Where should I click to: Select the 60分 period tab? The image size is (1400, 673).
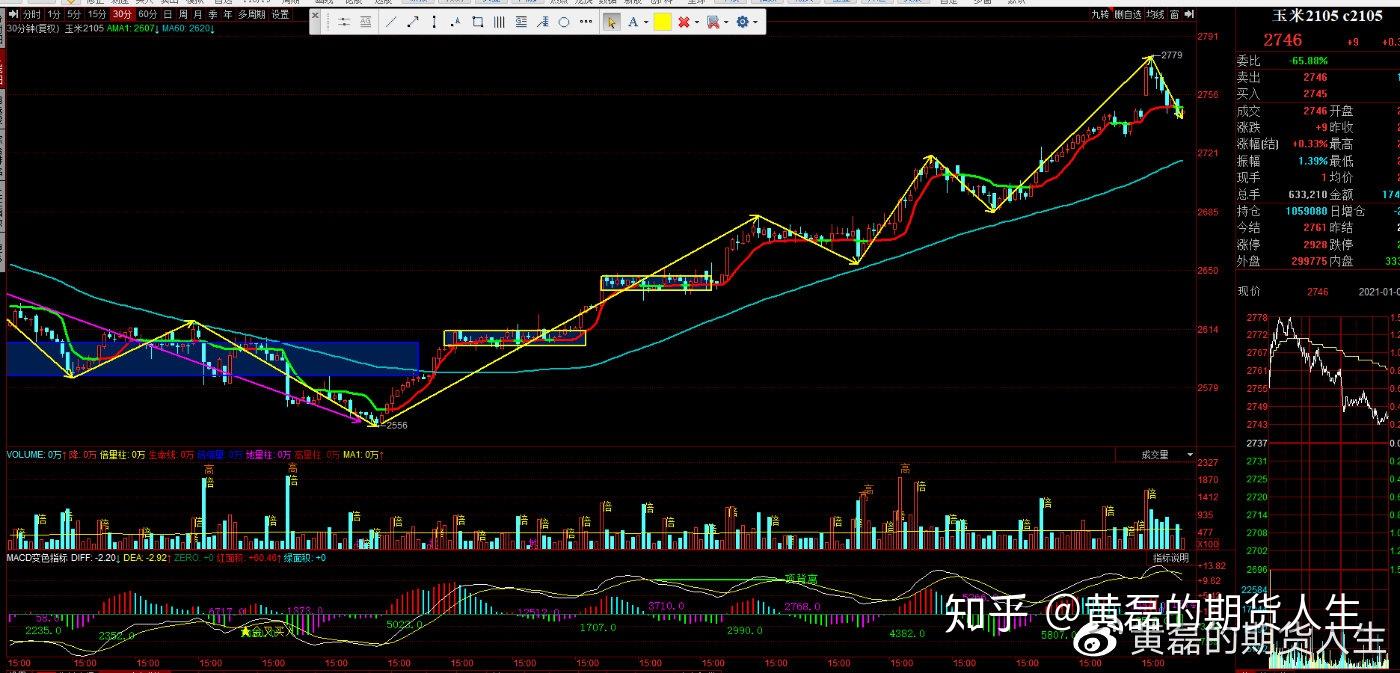pos(147,15)
